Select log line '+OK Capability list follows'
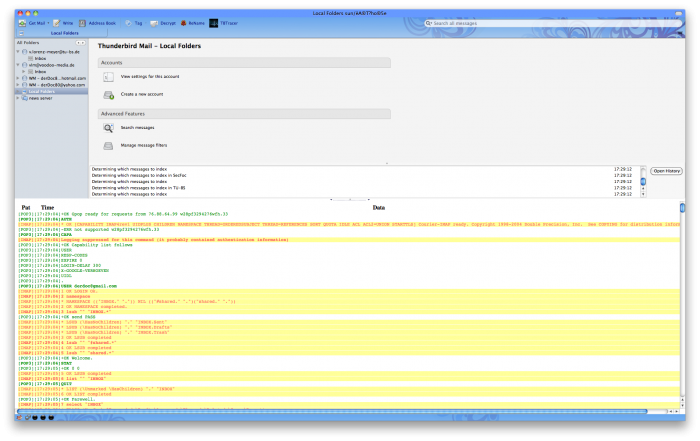 pos(75,245)
